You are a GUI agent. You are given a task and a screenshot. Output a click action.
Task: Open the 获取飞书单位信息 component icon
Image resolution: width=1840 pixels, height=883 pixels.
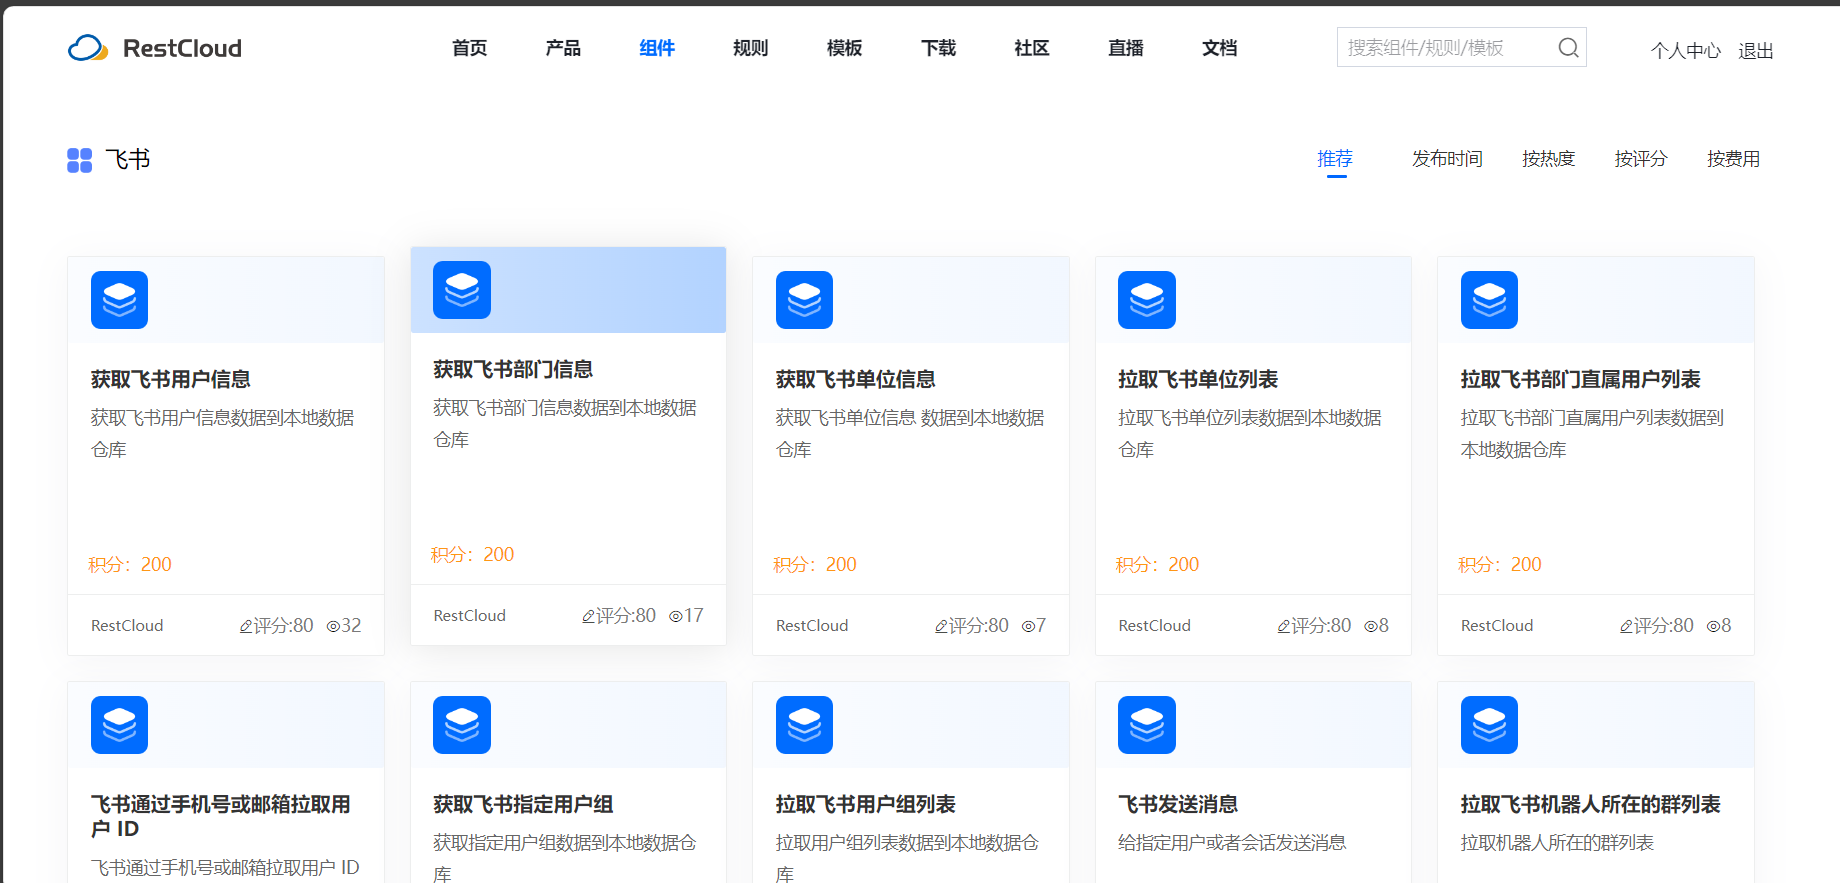pyautogui.click(x=804, y=300)
